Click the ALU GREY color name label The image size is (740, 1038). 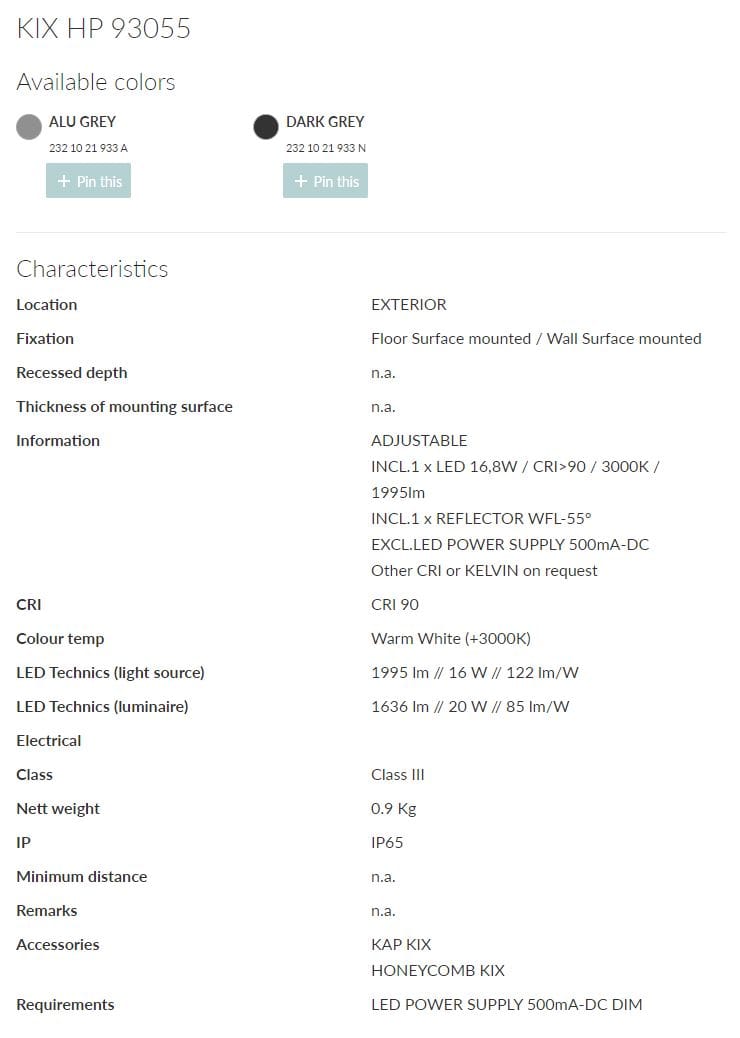tap(83, 121)
